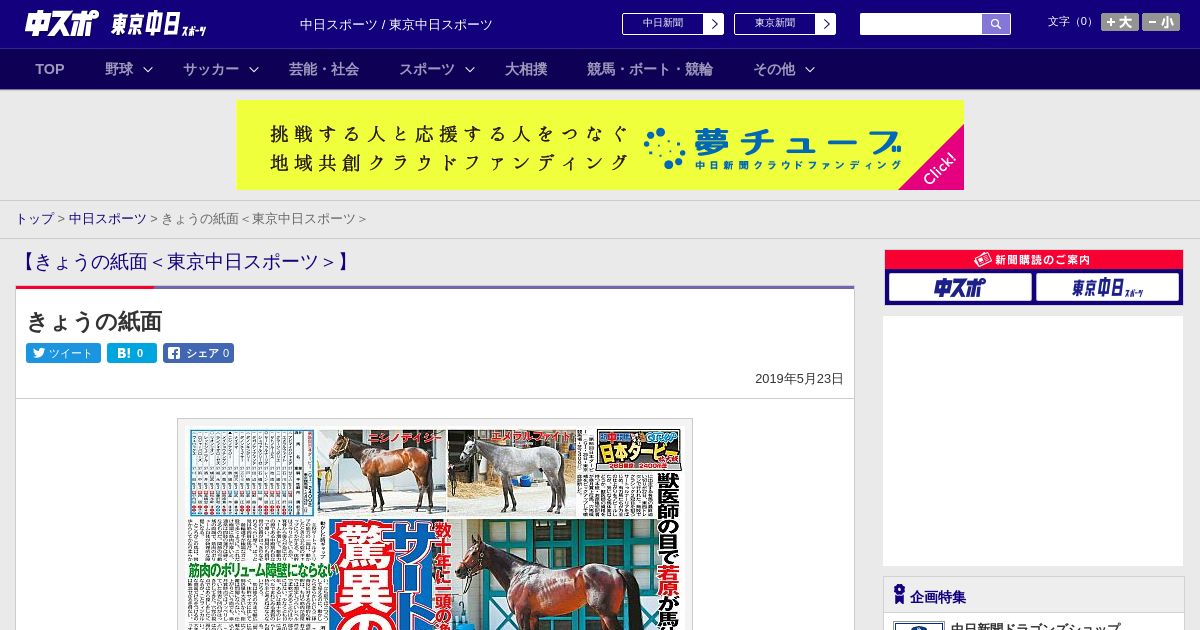This screenshot has height=630, width=1200.
Task: Click the 新聞購読のご案内 banner header
Action: tap(1034, 259)
